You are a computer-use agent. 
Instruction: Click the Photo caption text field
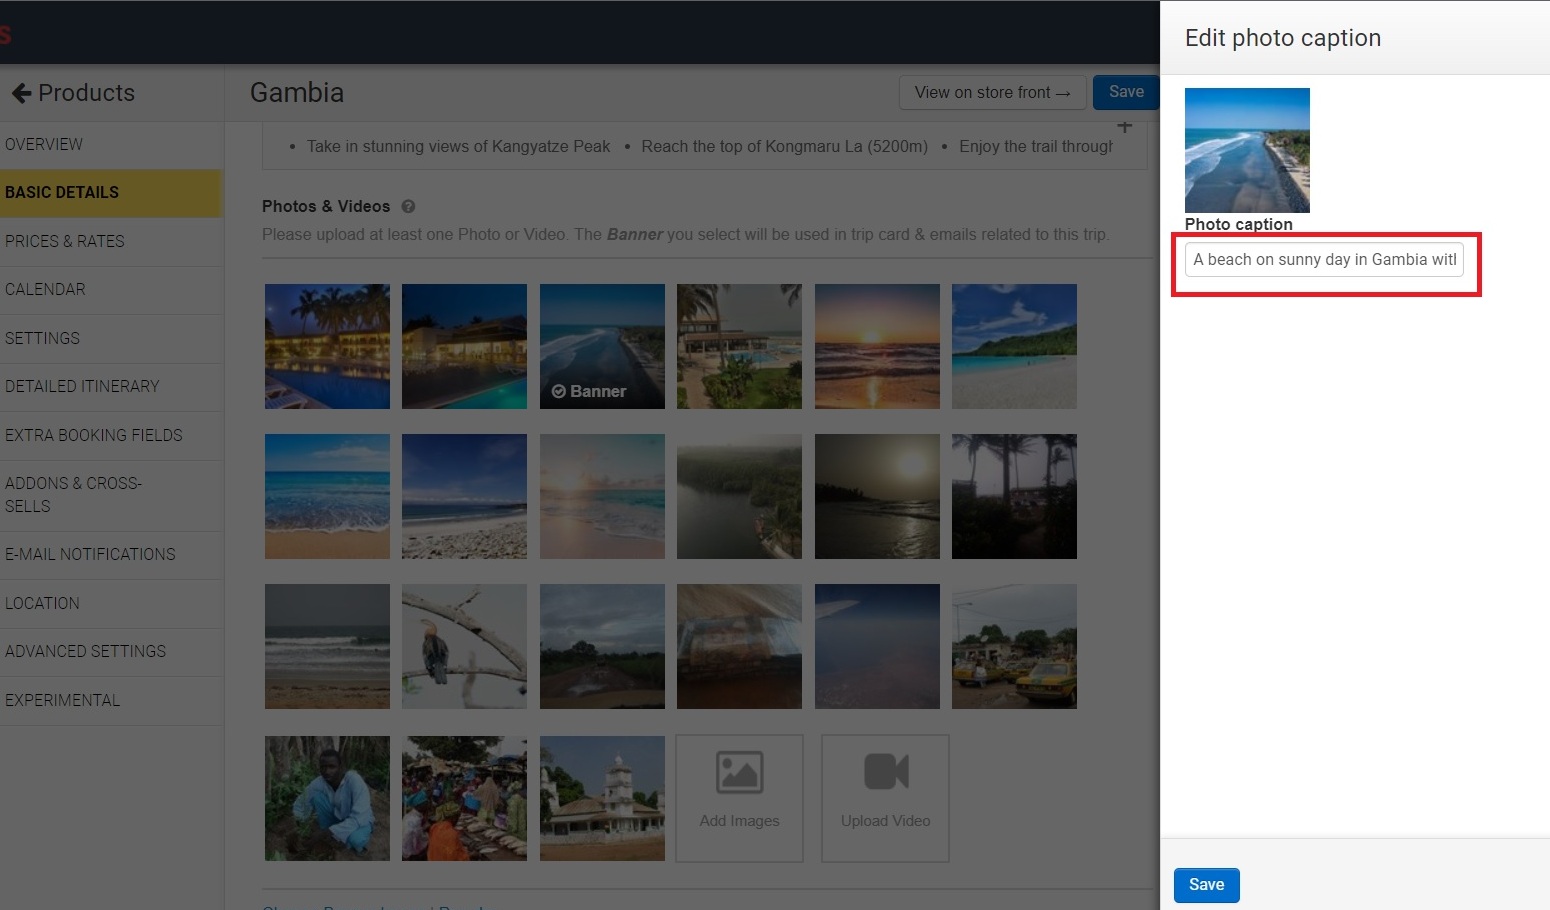[x=1324, y=260]
